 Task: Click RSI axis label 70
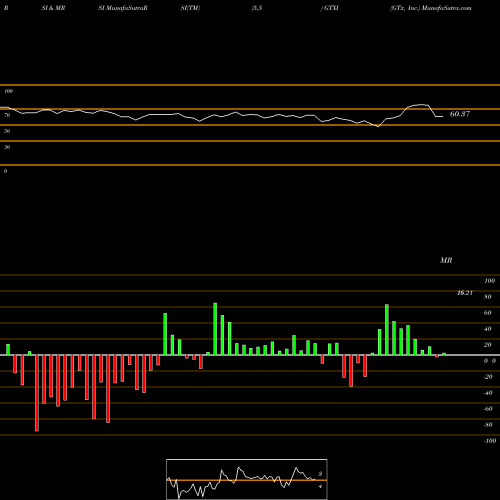click(7, 115)
